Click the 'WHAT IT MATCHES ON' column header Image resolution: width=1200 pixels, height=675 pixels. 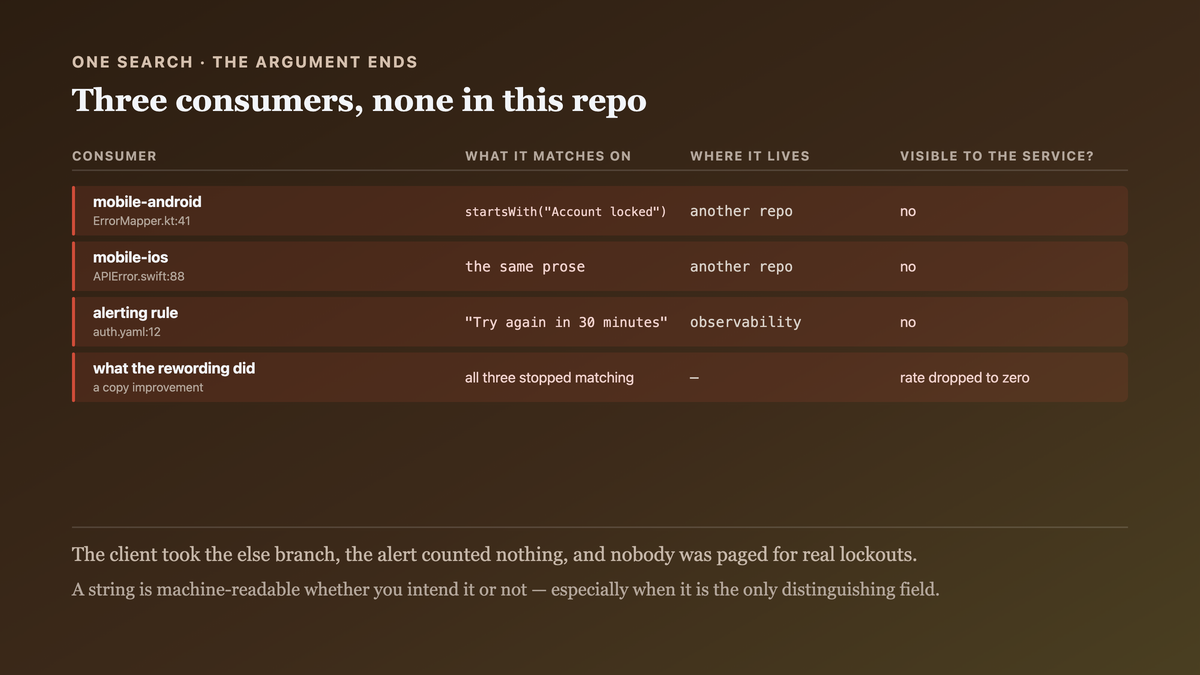point(548,156)
